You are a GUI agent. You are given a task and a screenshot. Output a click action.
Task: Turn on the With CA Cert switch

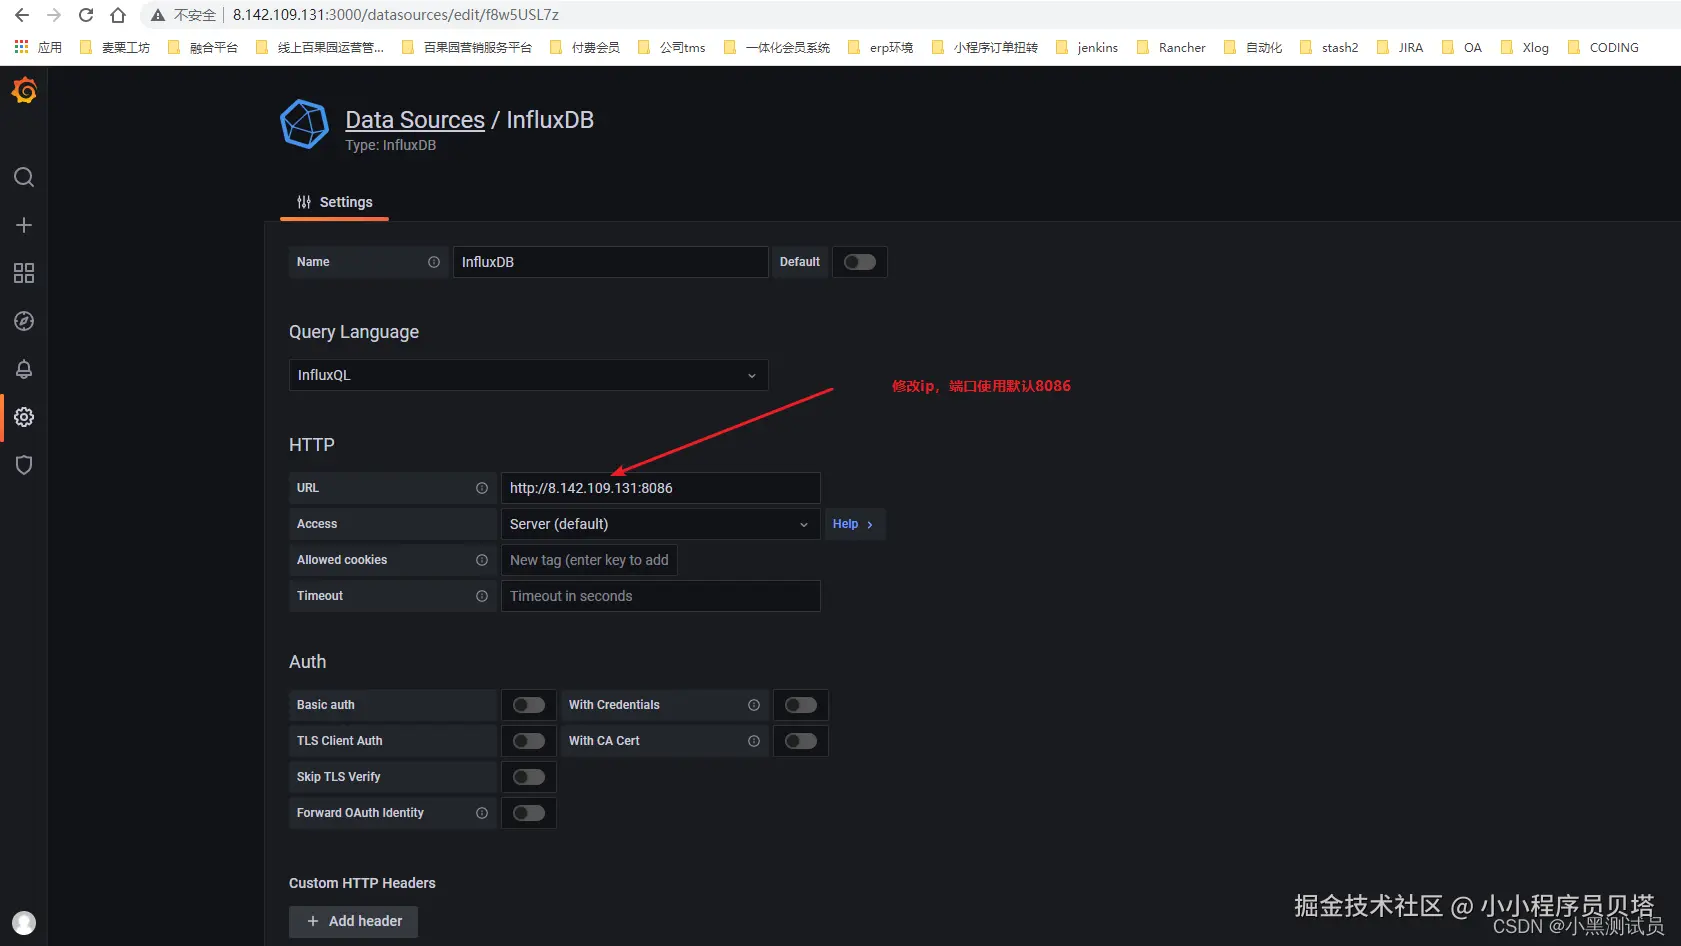tap(801, 741)
